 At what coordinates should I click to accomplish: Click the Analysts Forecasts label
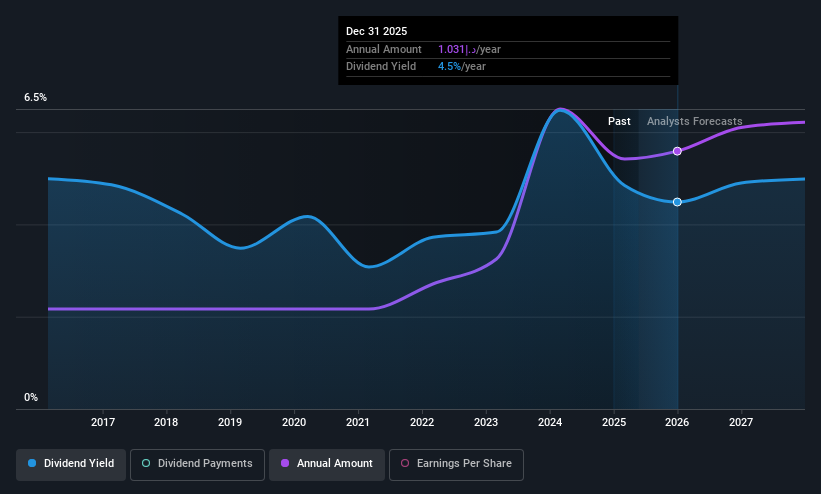pos(694,122)
